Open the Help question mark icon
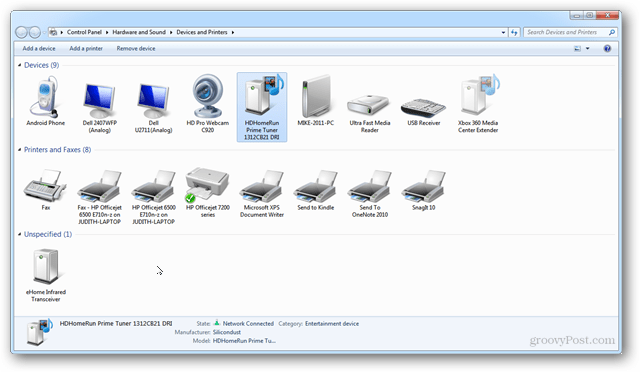 point(607,49)
